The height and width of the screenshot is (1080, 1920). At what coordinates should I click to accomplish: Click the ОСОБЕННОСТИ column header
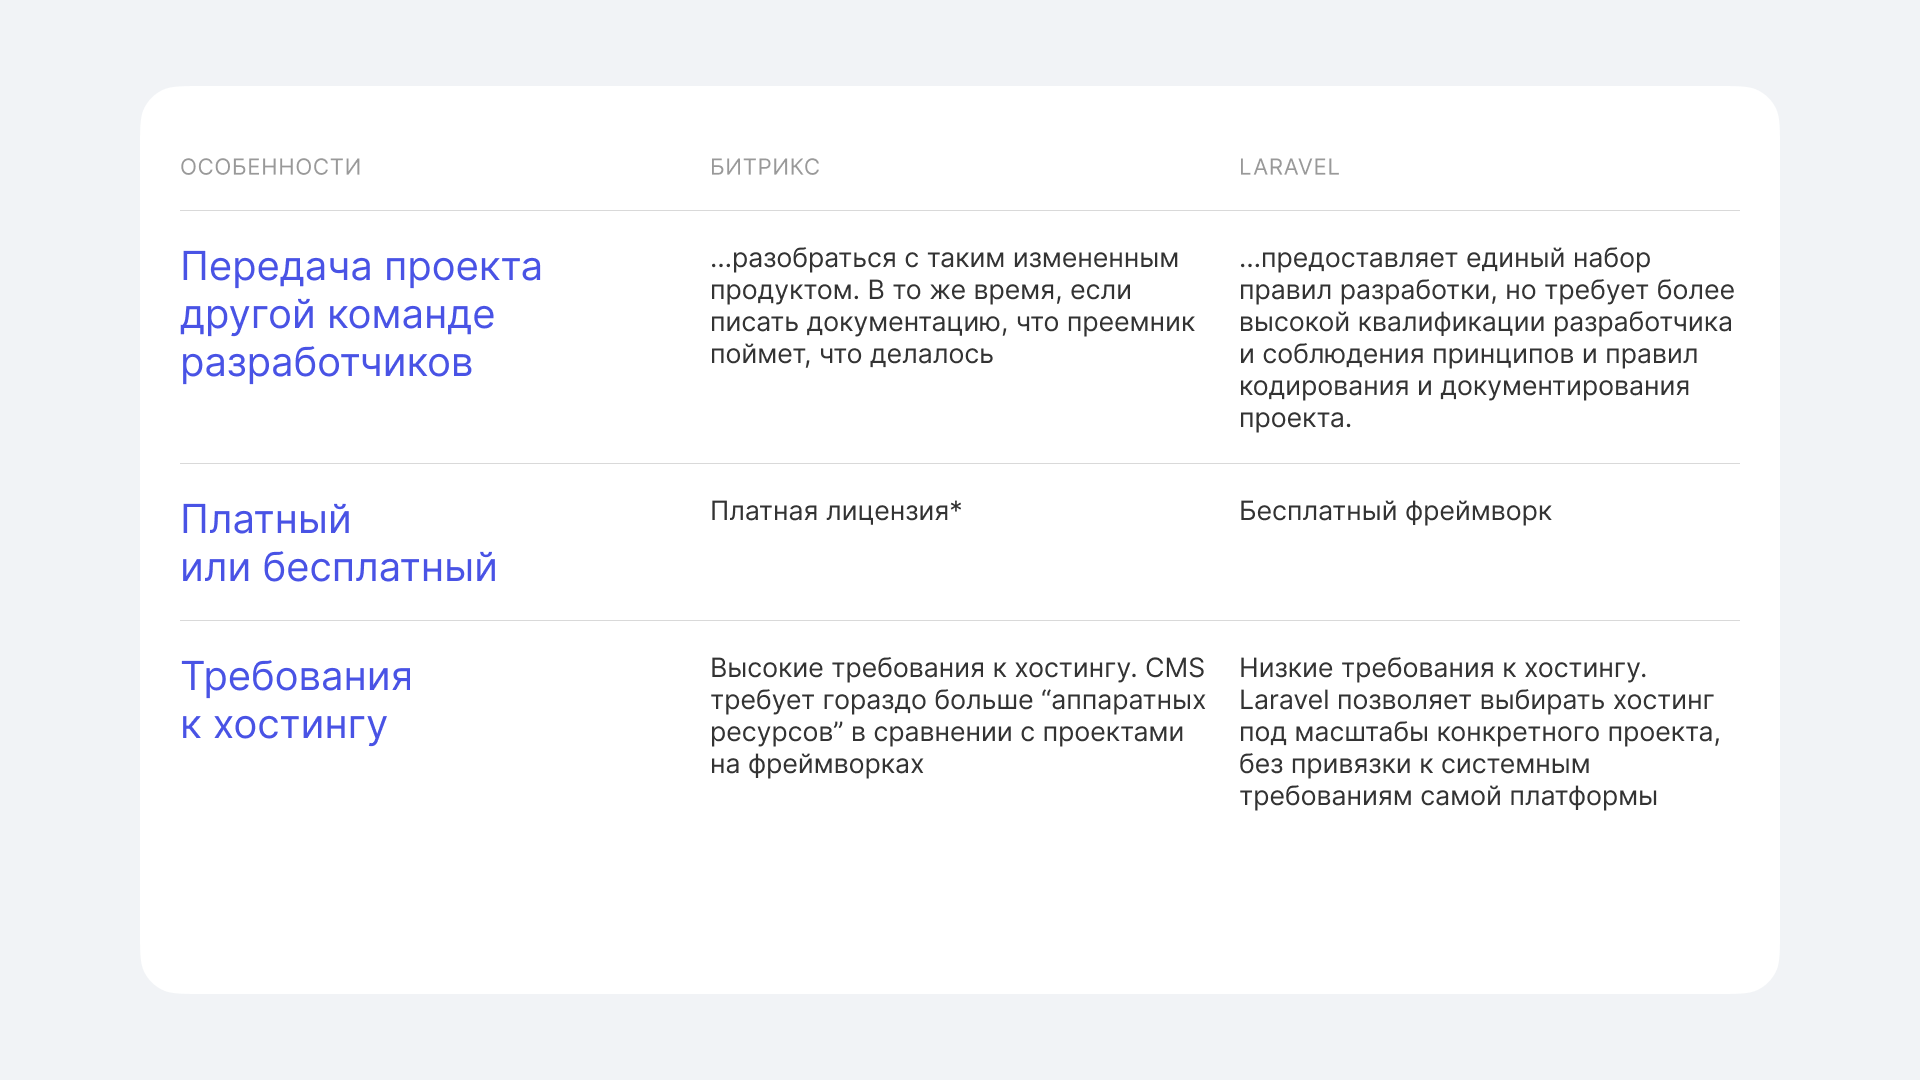(270, 167)
